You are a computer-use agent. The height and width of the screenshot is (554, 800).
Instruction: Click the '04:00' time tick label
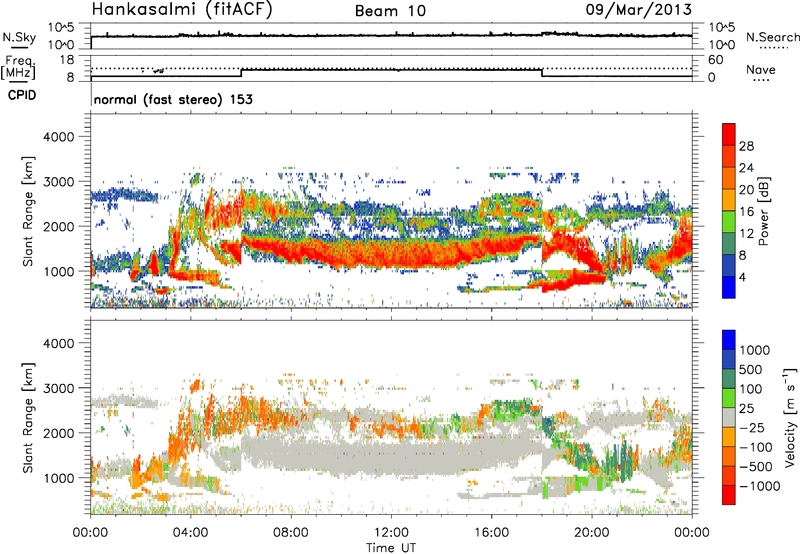pyautogui.click(x=190, y=533)
